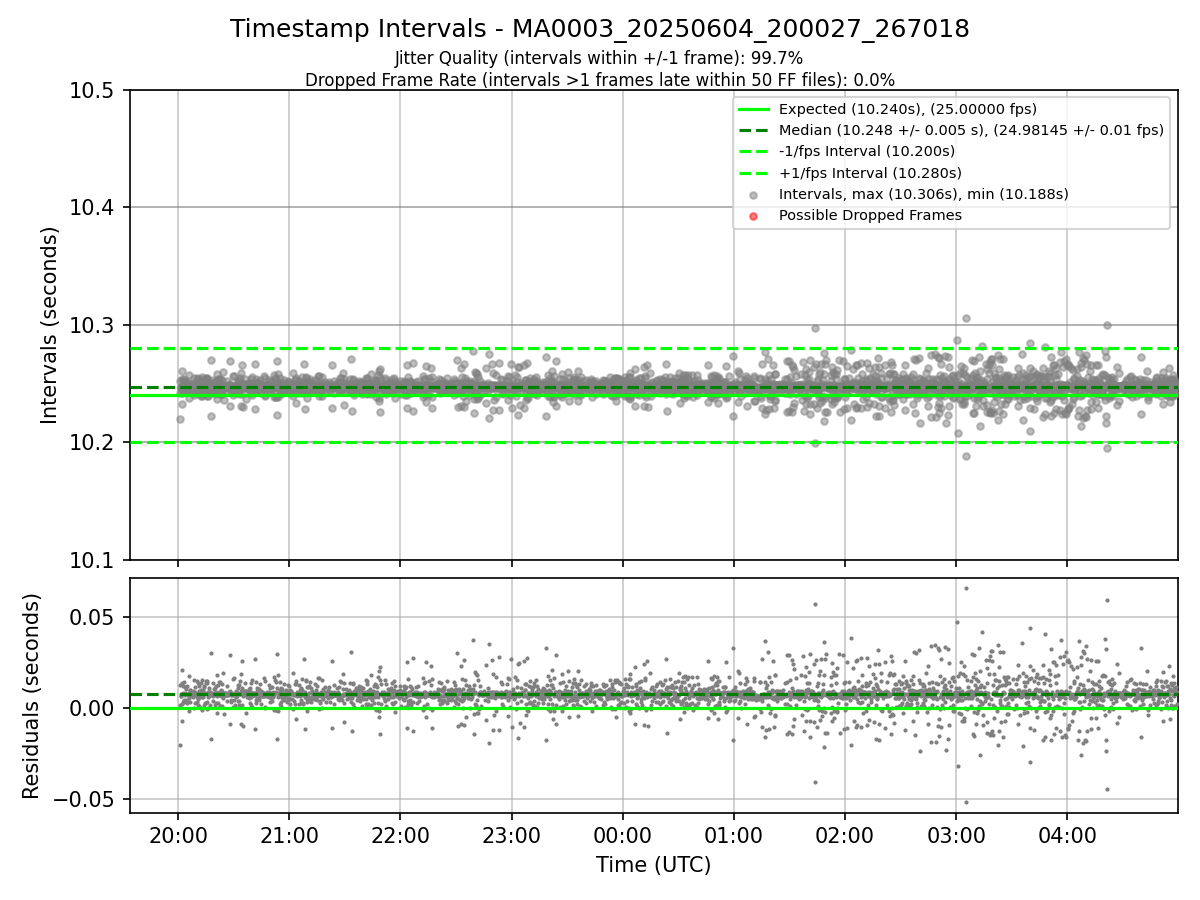Click the 'Dropped Frame Rate' subtitle line
This screenshot has height=900, width=1200.
coord(600,79)
